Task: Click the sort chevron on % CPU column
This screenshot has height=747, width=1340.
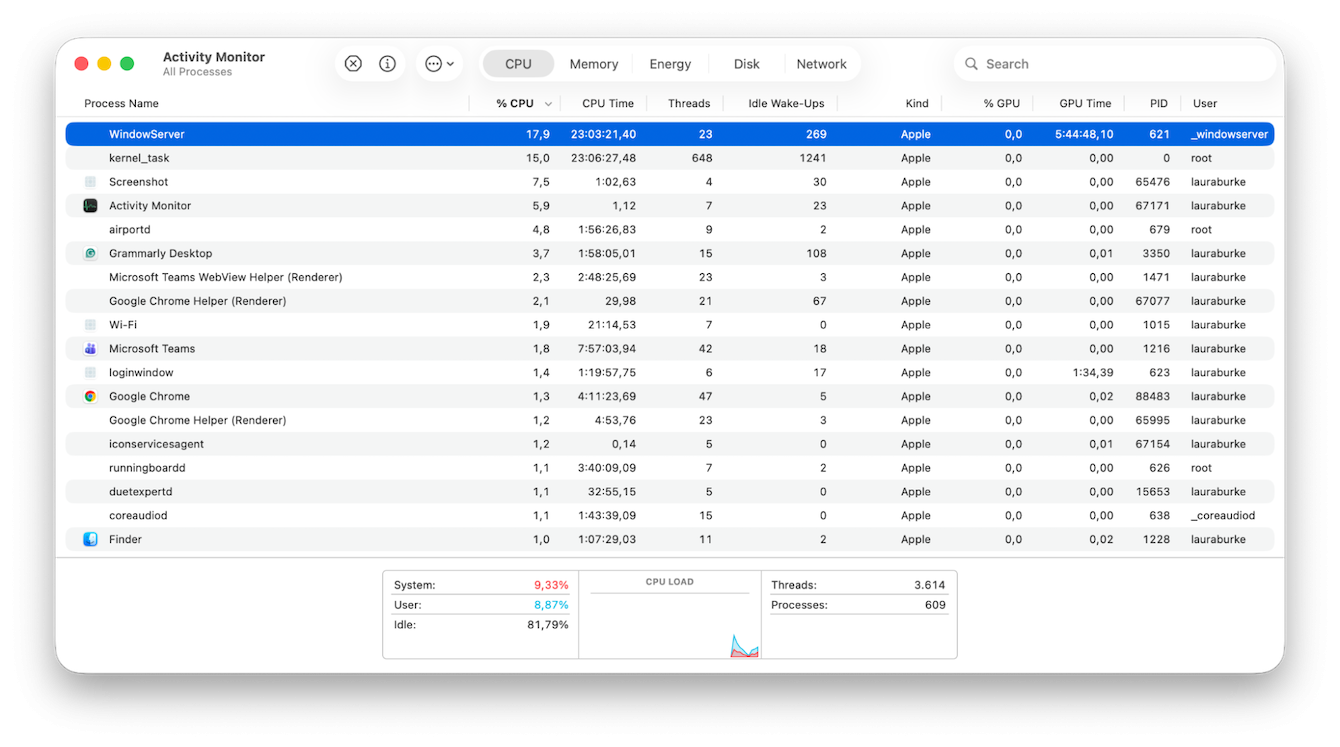Action: click(547, 103)
